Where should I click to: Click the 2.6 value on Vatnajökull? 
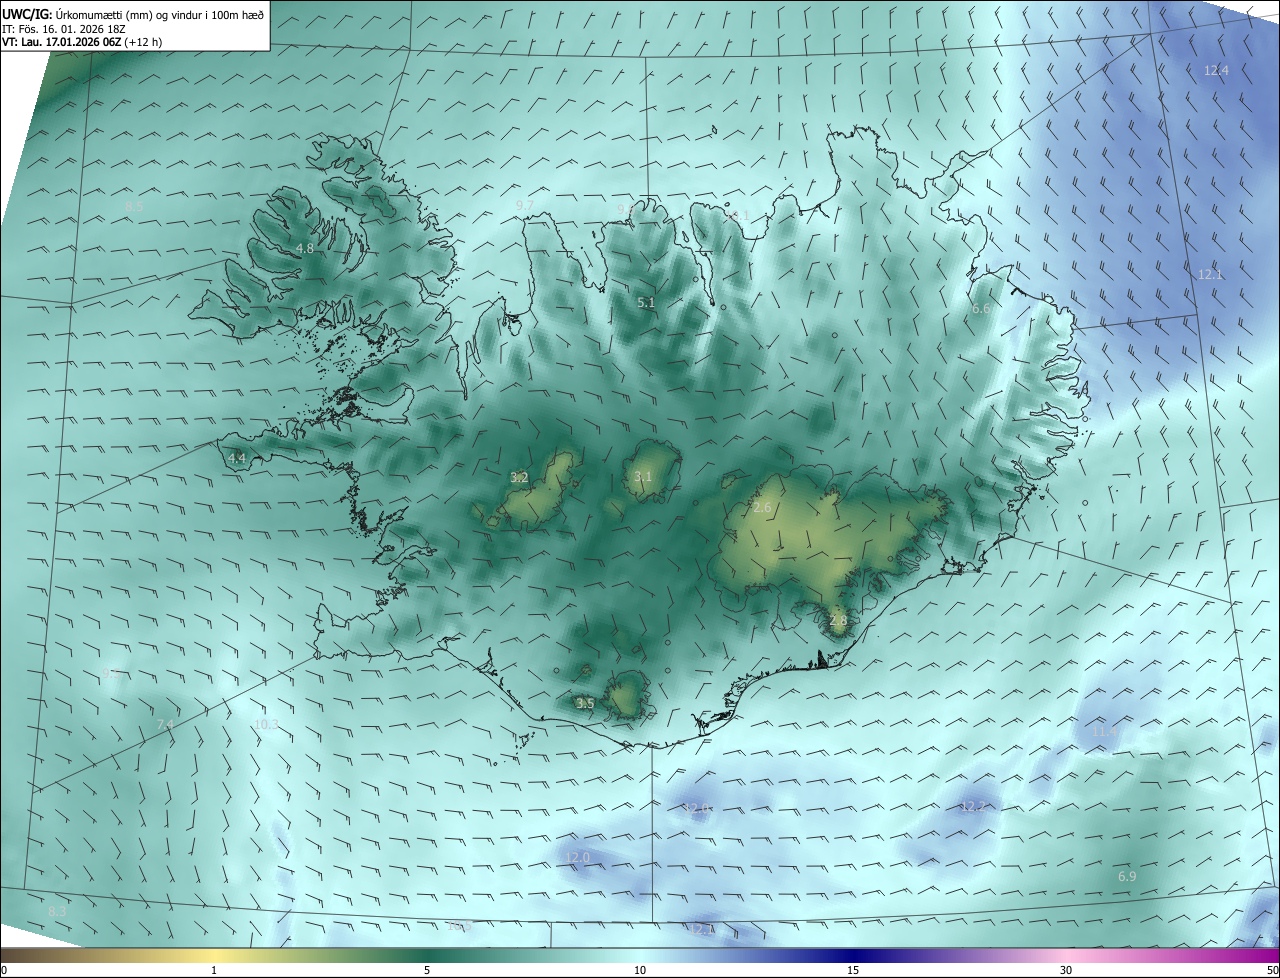pos(762,508)
